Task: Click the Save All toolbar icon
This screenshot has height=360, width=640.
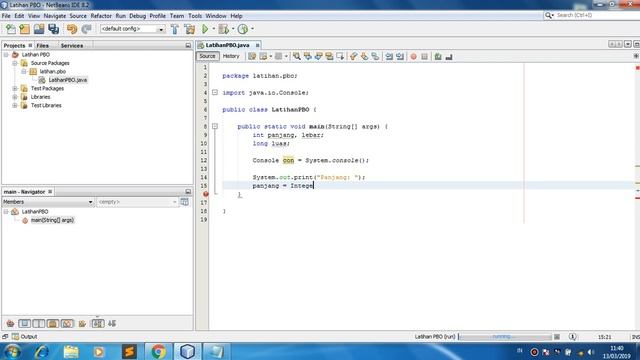Action: click(x=53, y=29)
